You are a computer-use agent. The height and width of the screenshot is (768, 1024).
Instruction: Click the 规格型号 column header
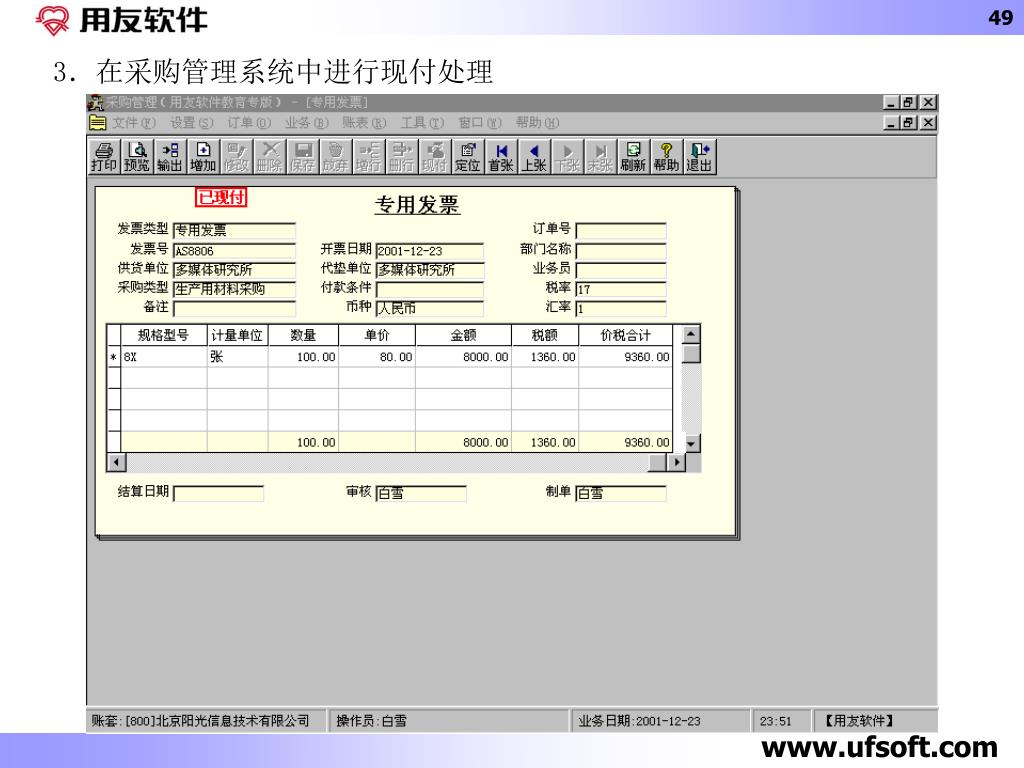click(x=164, y=336)
